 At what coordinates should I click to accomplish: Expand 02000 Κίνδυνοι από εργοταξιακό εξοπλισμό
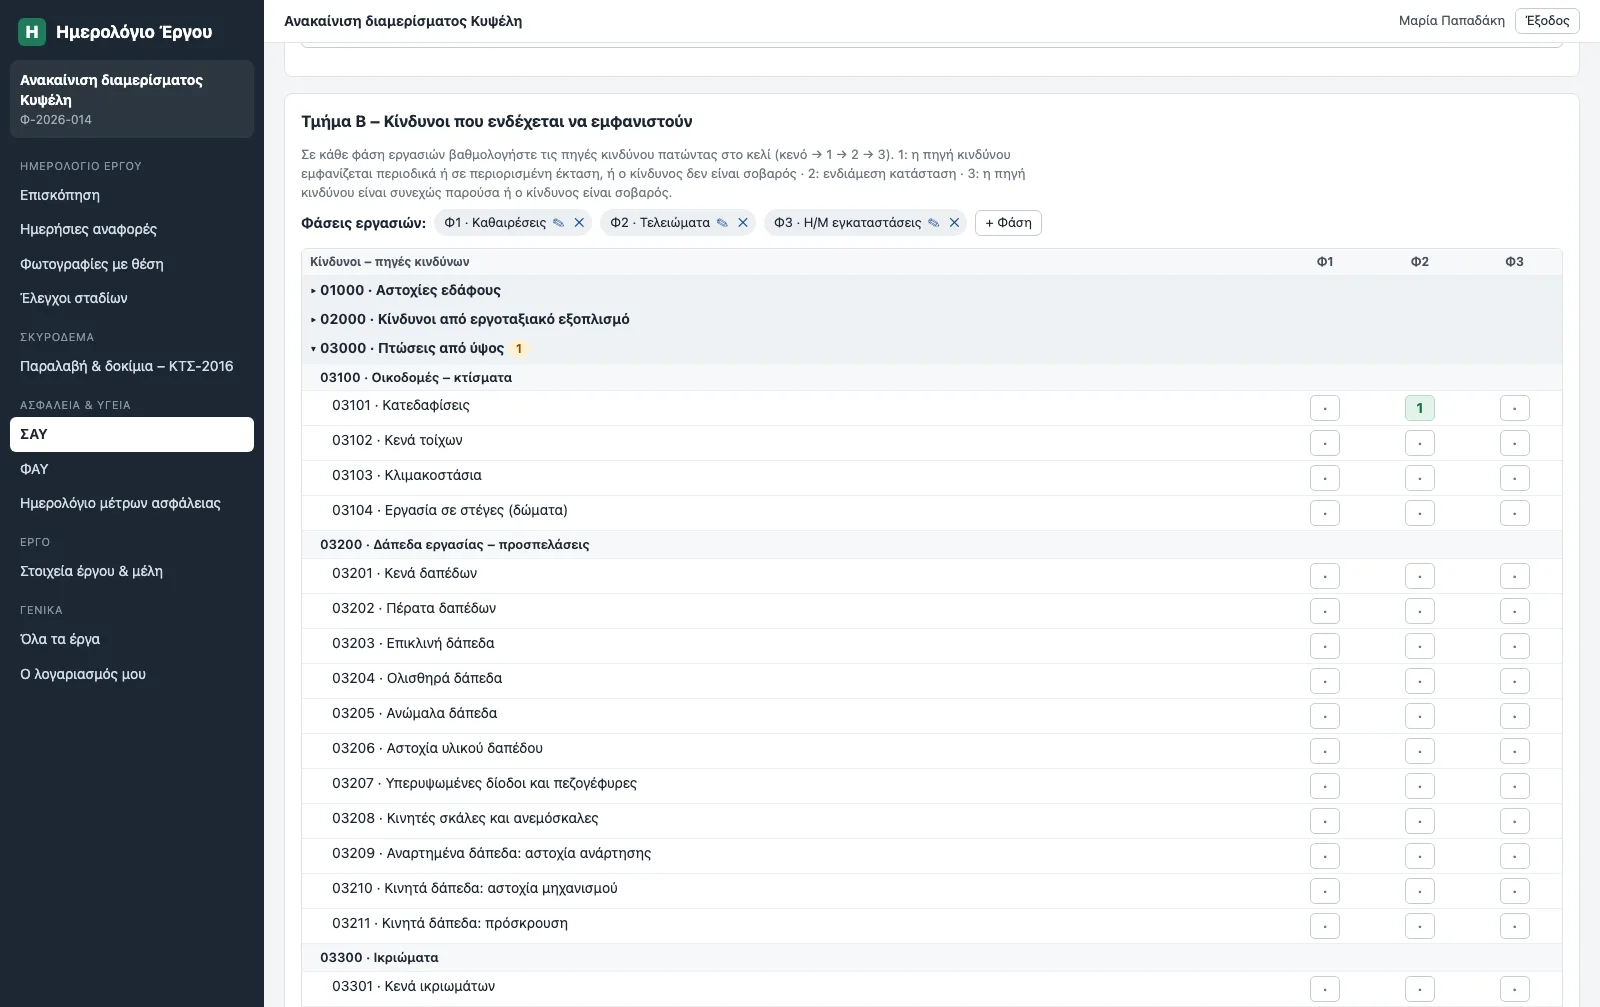point(469,320)
